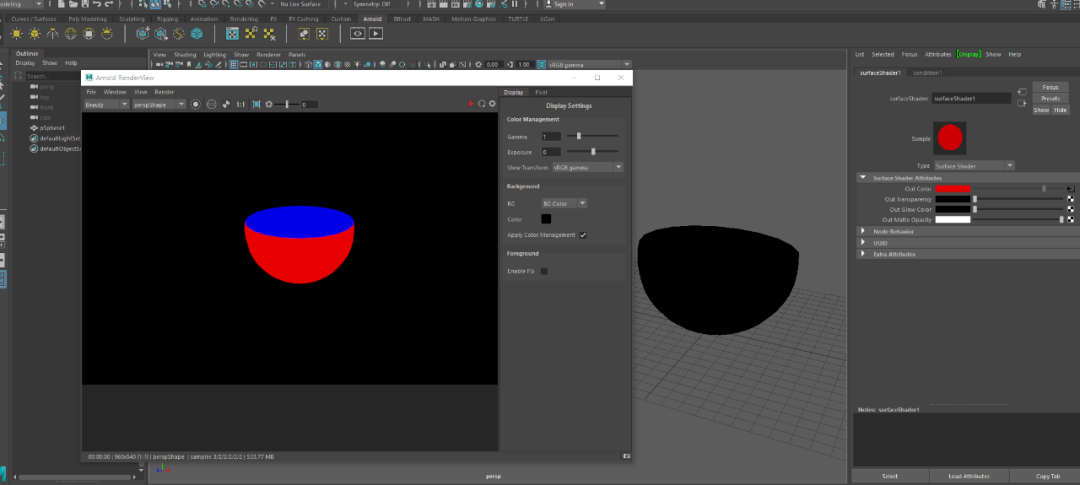Click the Load Attributes button
The width and height of the screenshot is (1080, 485).
(x=969, y=476)
